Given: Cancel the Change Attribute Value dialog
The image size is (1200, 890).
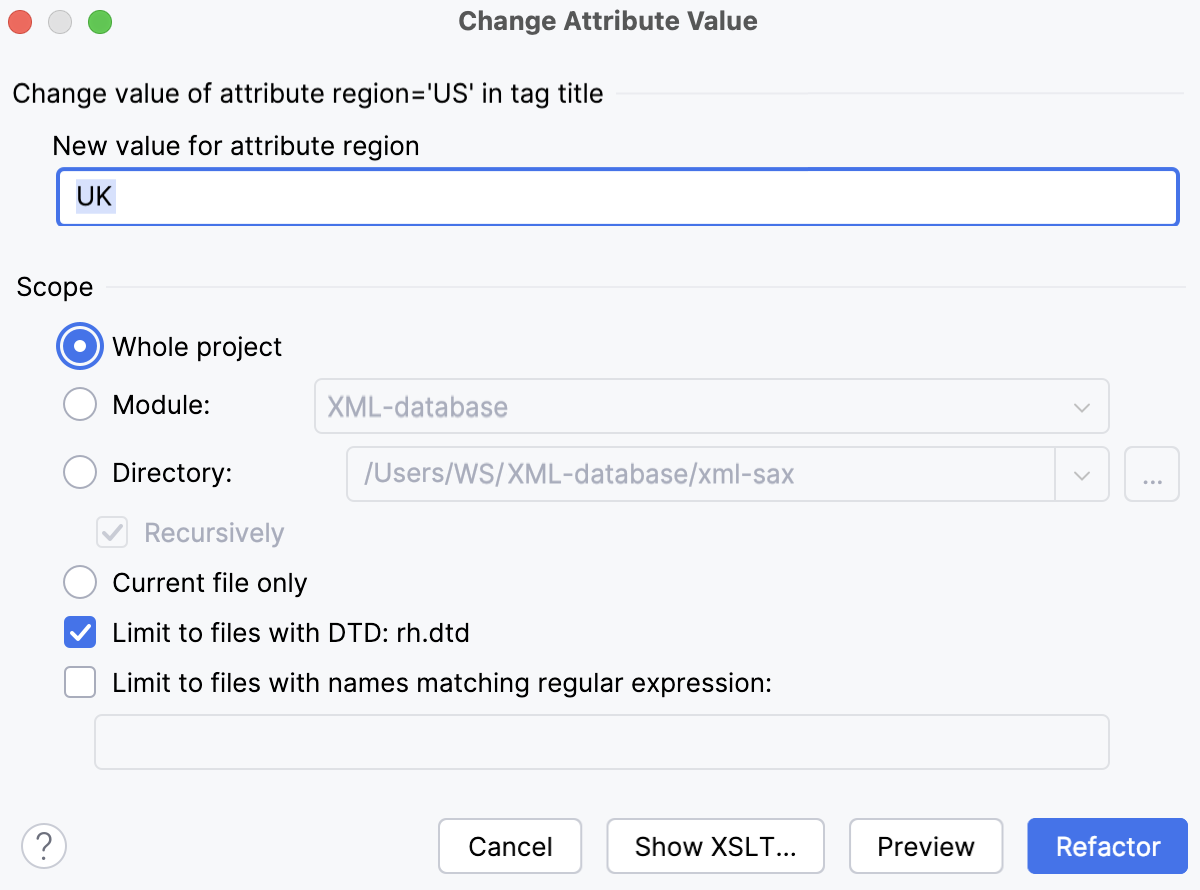Looking at the screenshot, I should point(510,846).
